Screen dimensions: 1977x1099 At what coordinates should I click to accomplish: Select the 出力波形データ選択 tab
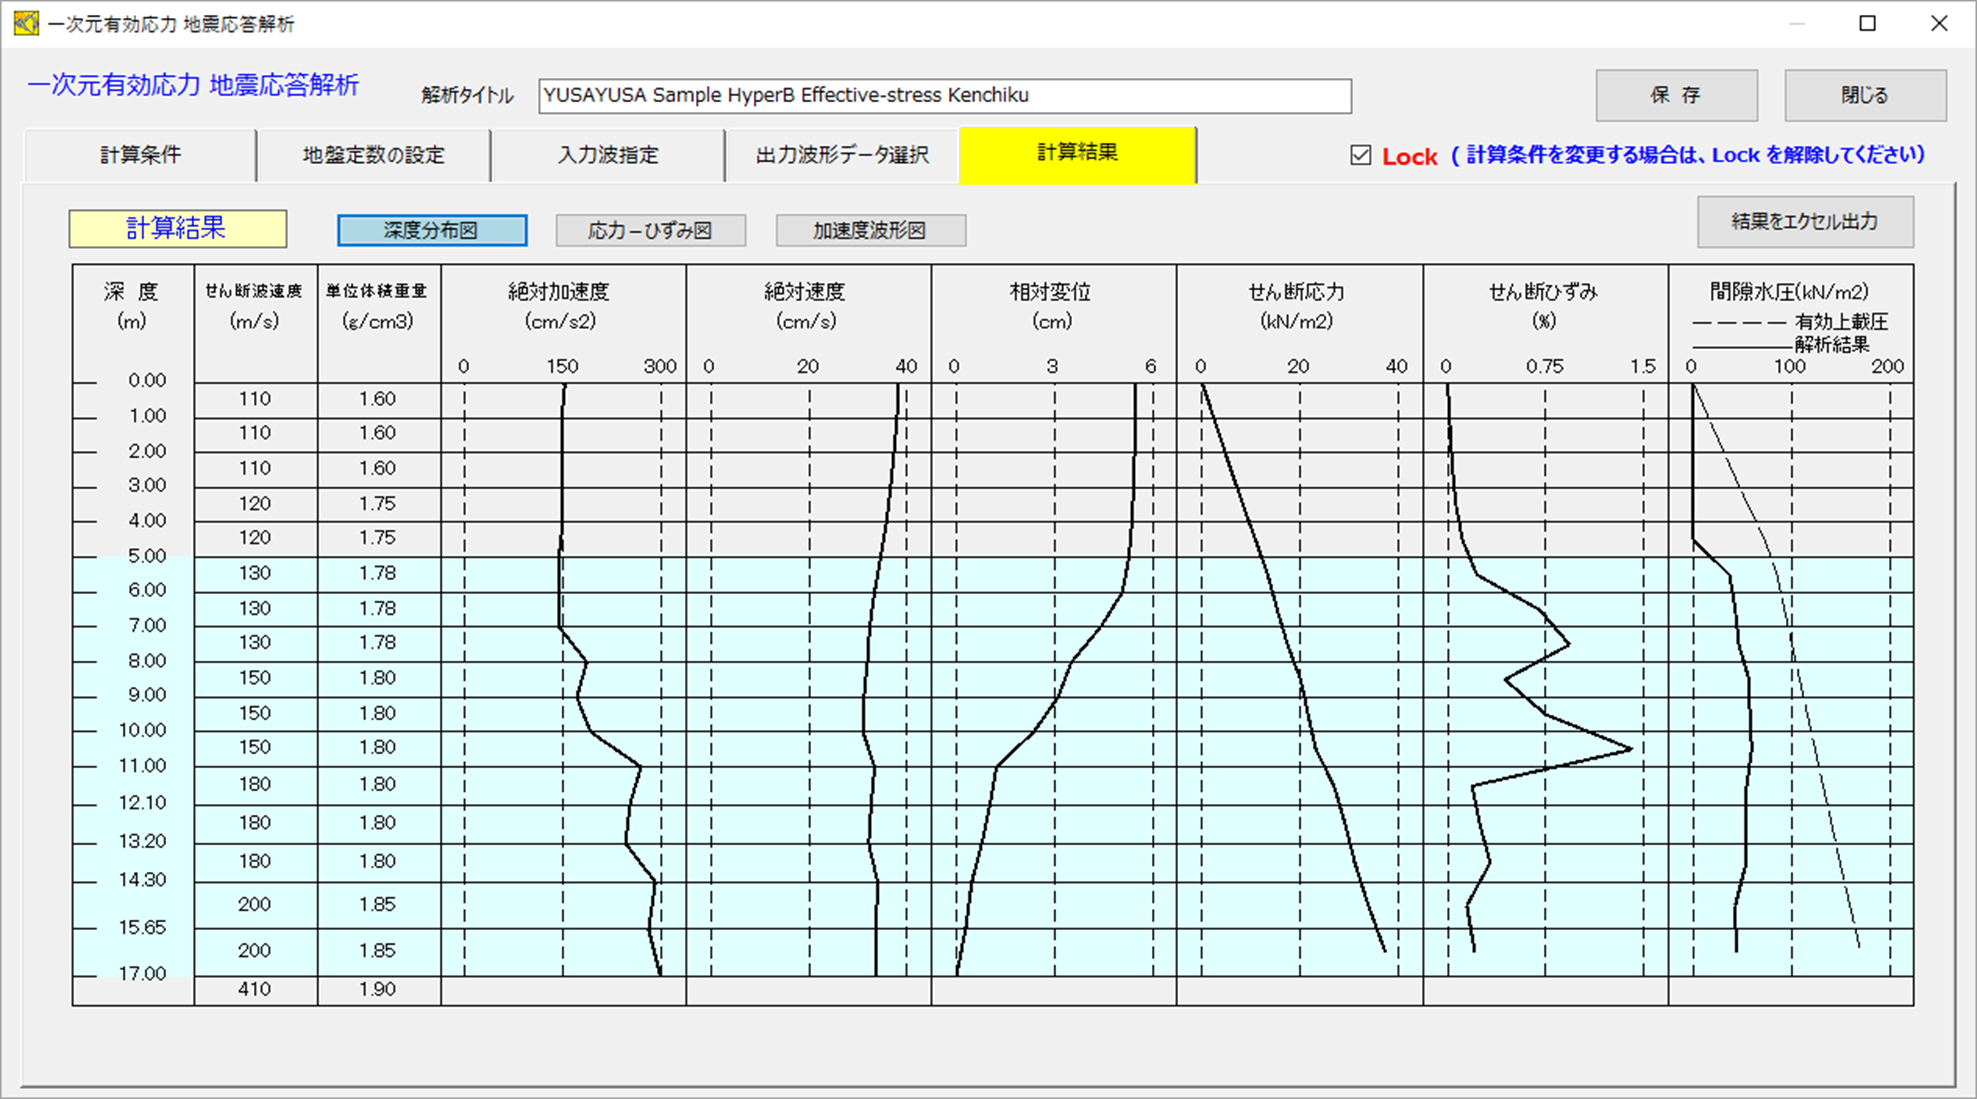842,155
